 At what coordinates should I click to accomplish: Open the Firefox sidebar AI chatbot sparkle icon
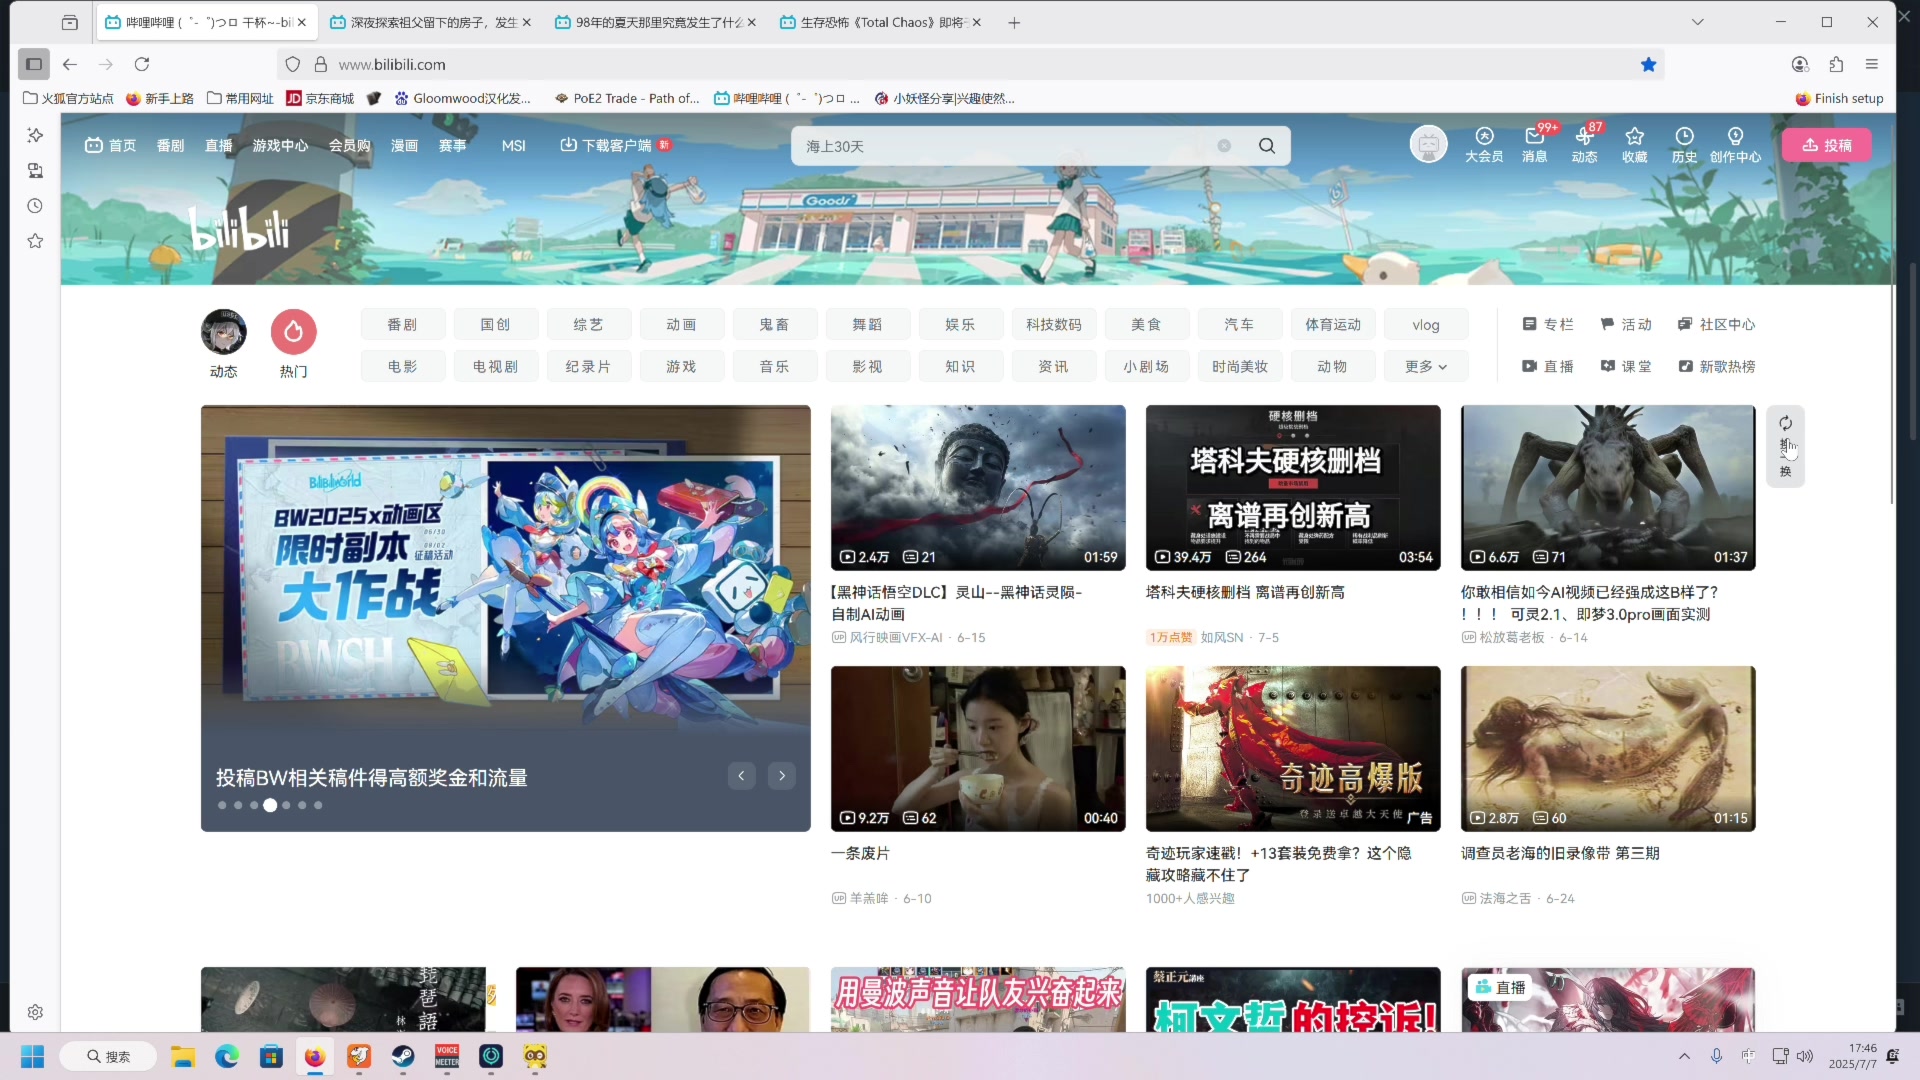click(35, 135)
